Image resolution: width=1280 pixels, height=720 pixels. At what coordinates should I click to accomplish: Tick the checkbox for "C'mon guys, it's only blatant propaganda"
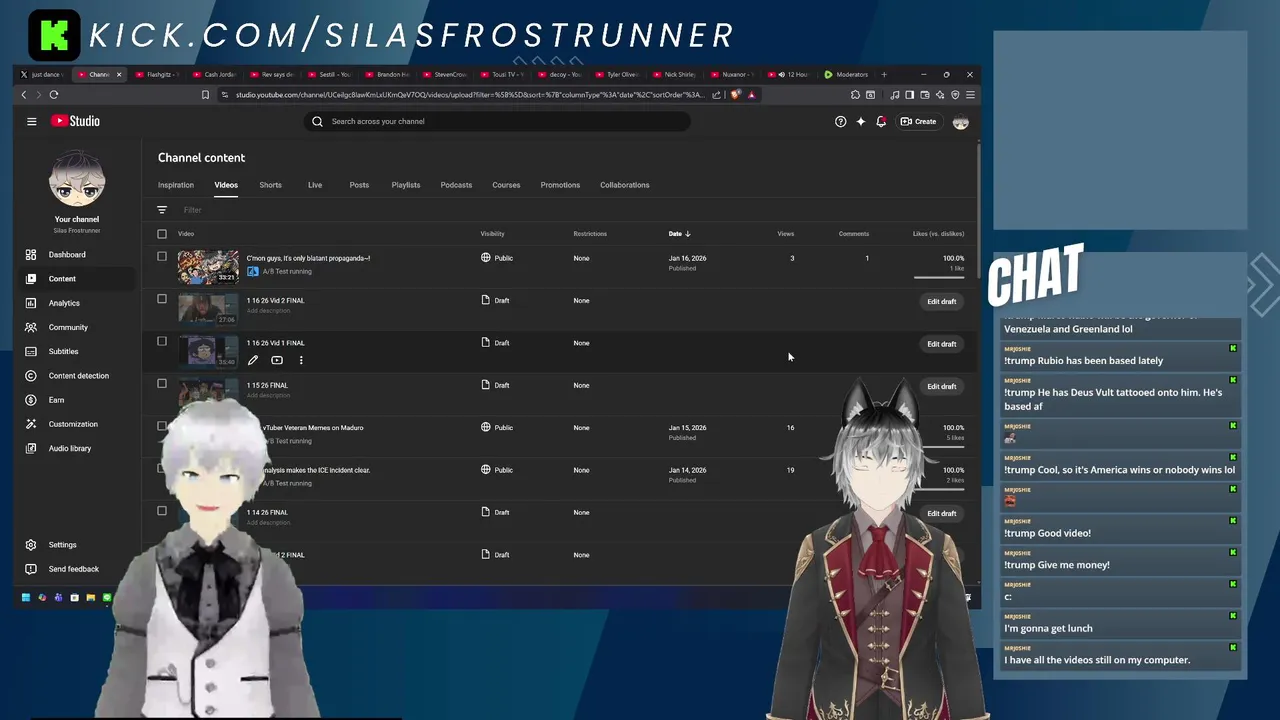(x=162, y=256)
